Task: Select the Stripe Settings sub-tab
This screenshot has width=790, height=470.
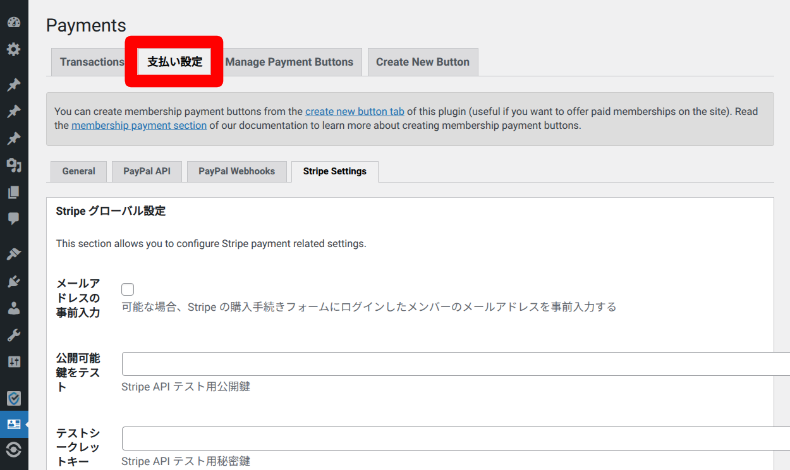Action: click(x=335, y=171)
